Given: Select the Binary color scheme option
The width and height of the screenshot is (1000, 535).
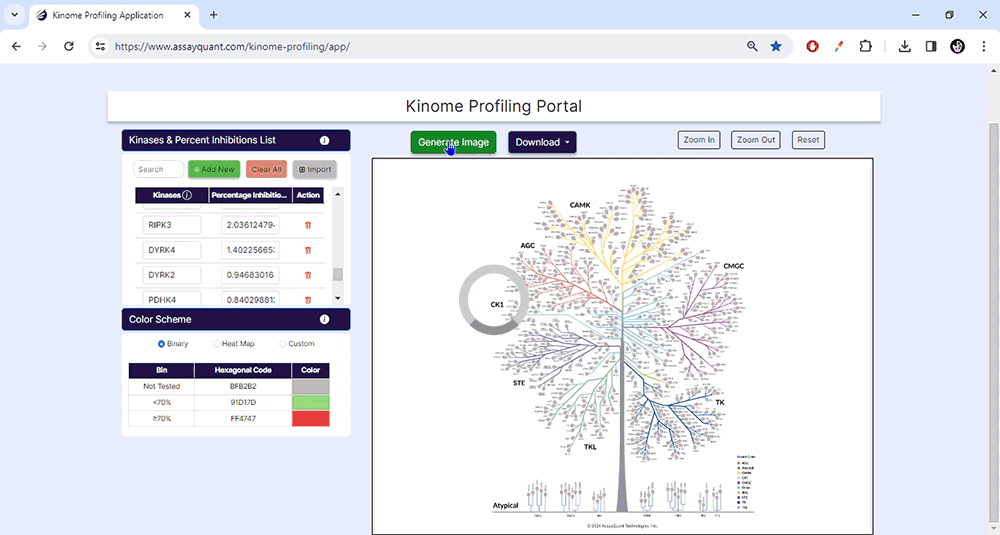Looking at the screenshot, I should [x=162, y=344].
